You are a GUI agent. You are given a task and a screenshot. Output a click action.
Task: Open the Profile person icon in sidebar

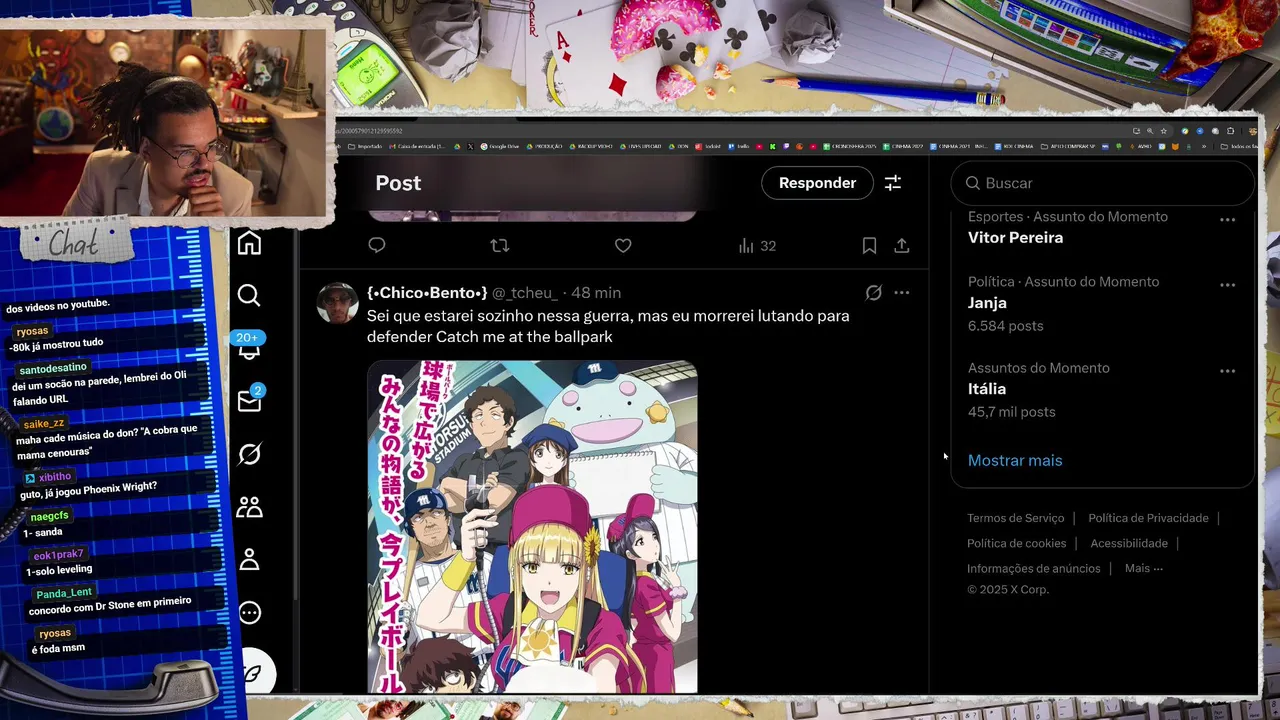(249, 560)
